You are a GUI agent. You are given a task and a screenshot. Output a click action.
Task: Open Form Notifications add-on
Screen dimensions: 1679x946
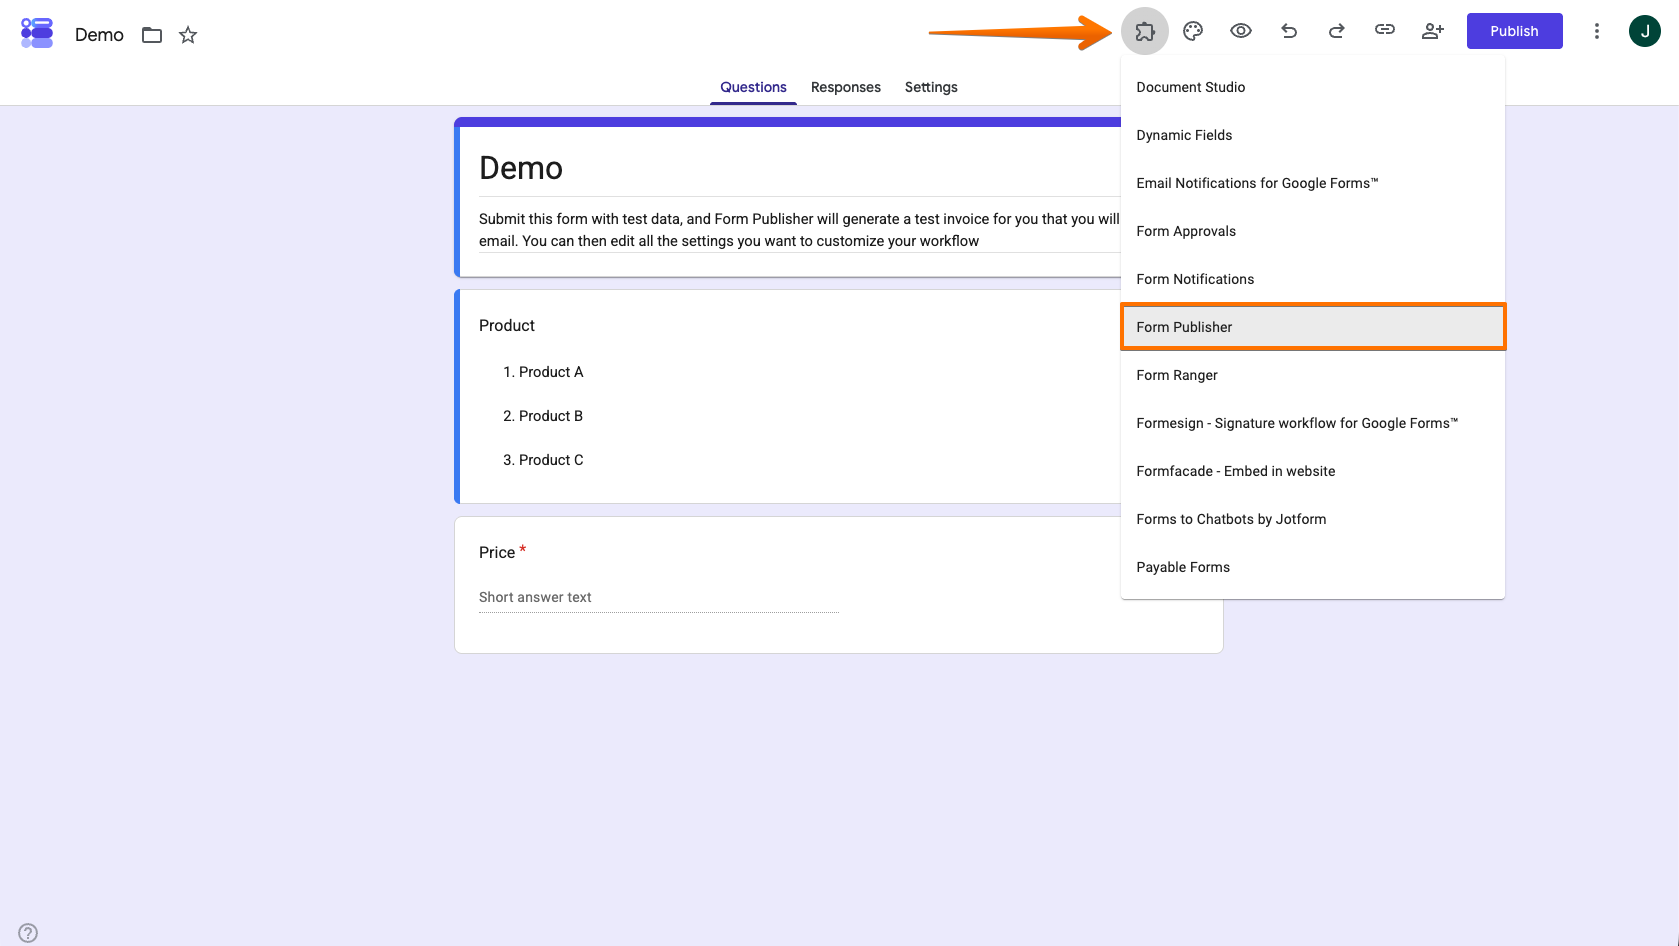point(1313,279)
